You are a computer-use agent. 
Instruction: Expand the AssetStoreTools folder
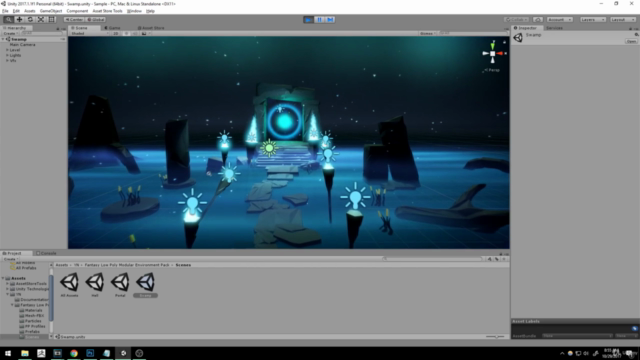[7, 284]
